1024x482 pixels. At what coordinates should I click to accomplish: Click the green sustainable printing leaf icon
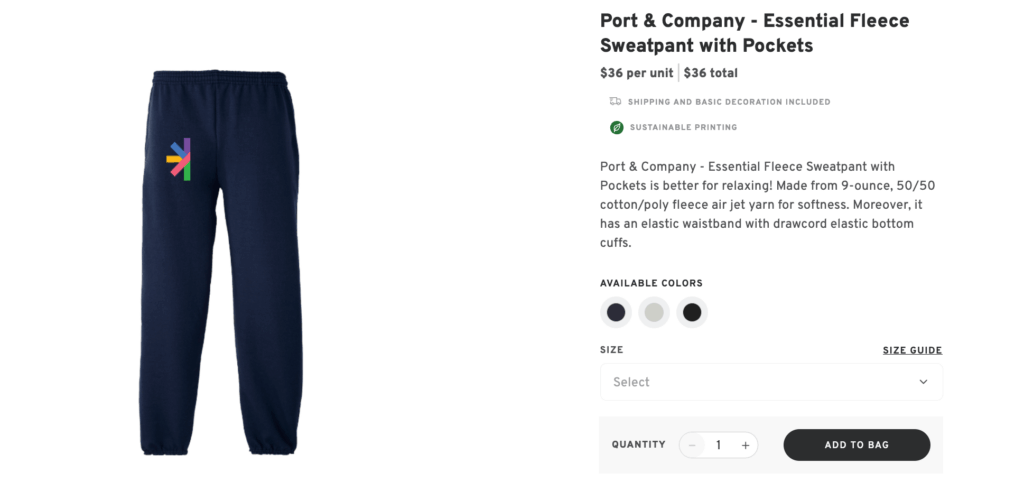click(x=616, y=127)
